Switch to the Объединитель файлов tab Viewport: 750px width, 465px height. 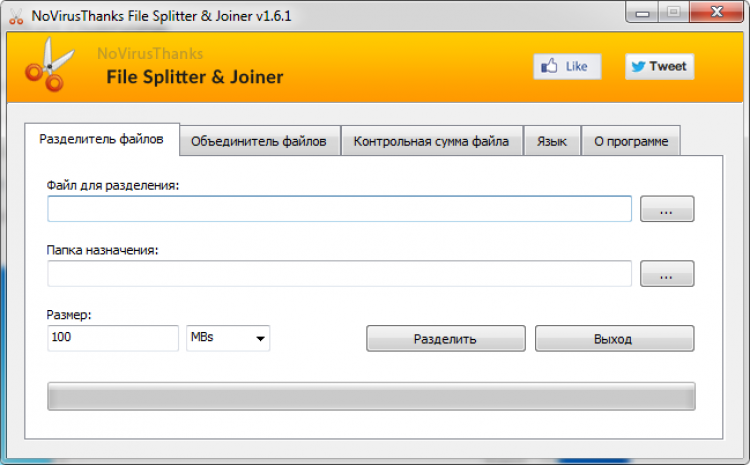(x=259, y=141)
